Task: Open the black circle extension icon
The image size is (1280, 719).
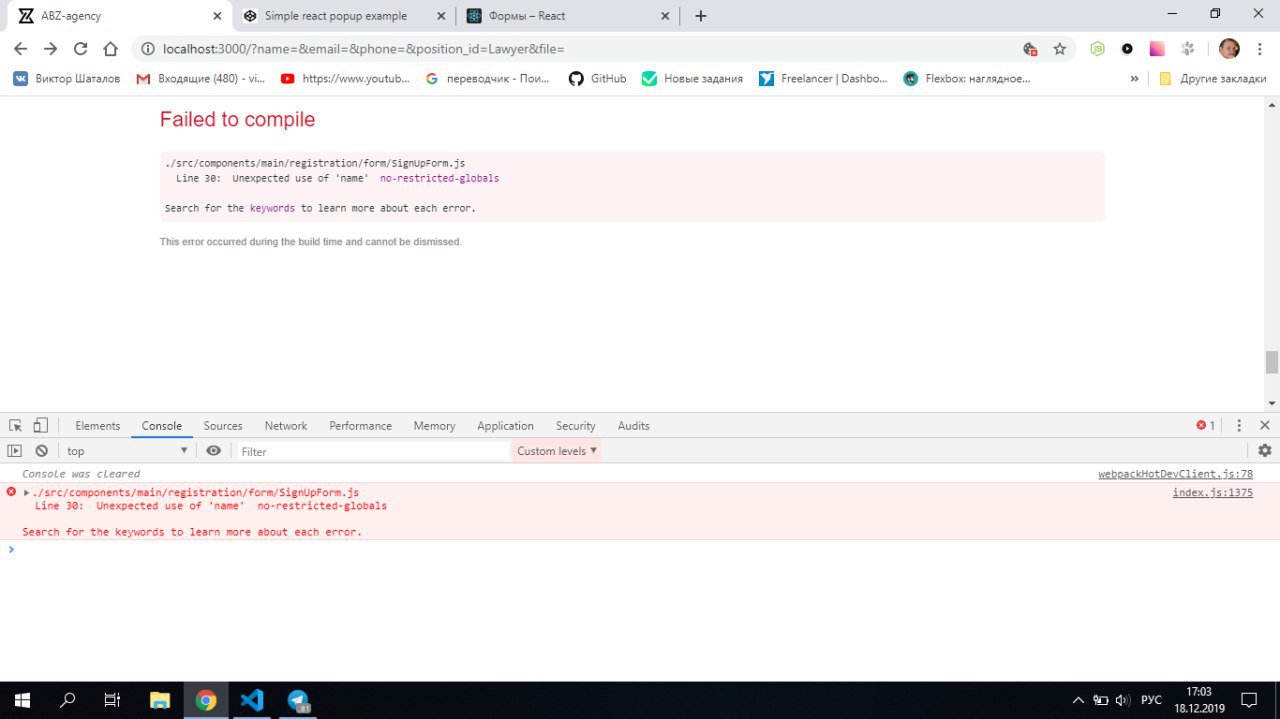Action: (1127, 48)
